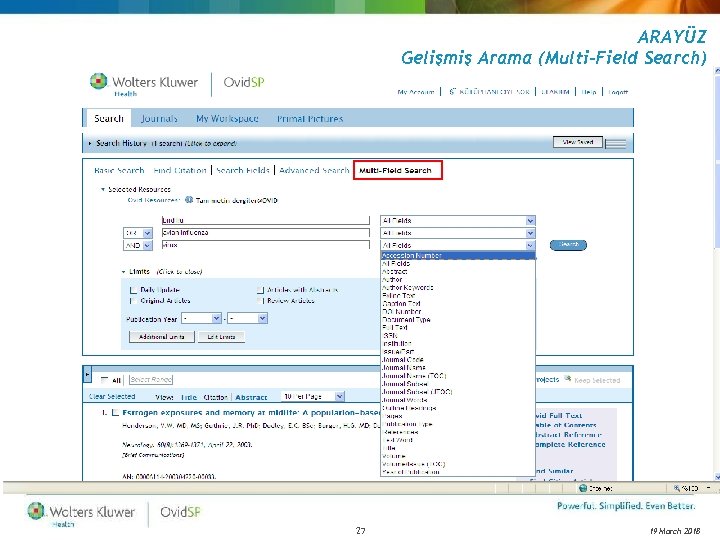Choose Journal Name (TOC) from the field list
The width and height of the screenshot is (720, 540).
[x=458, y=376]
